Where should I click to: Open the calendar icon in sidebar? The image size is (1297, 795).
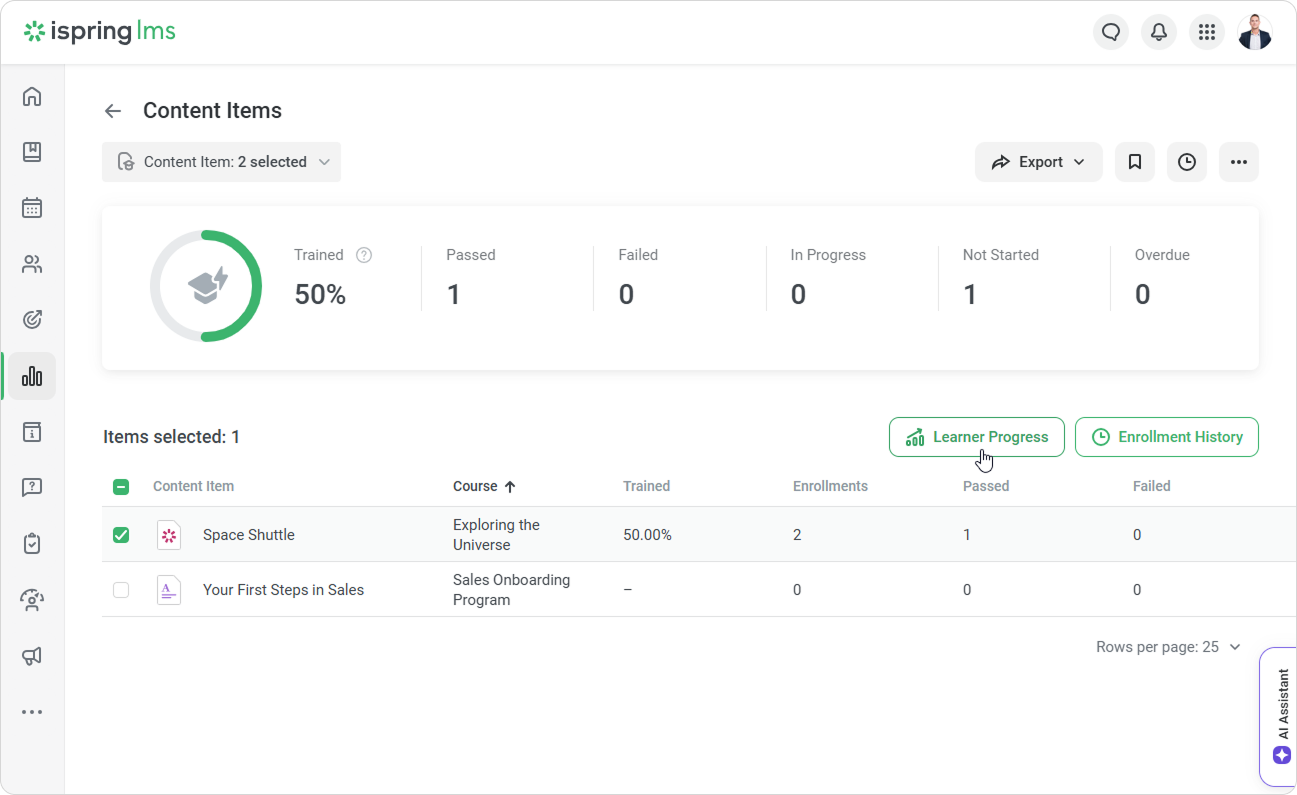32,208
